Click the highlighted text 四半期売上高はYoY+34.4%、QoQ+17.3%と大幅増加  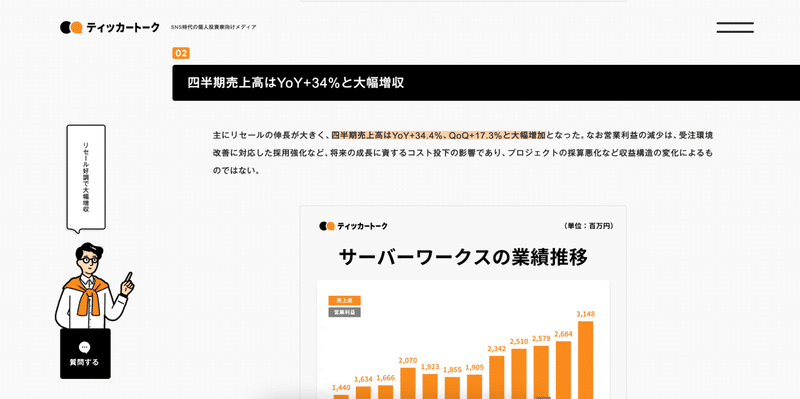click(x=439, y=135)
